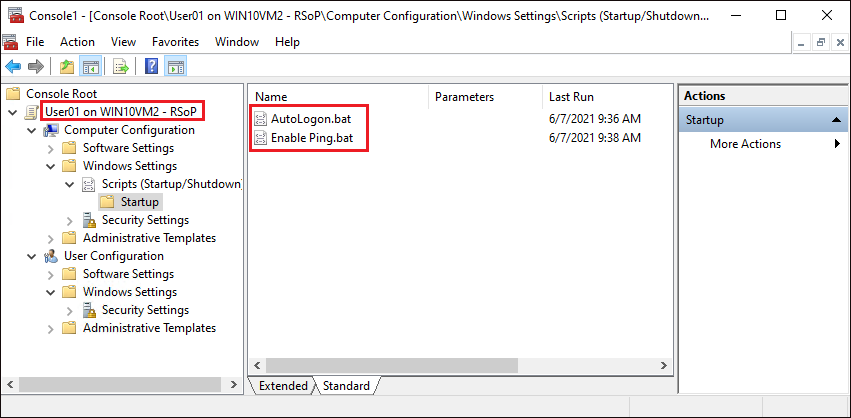This screenshot has width=851, height=418.
Task: Collapse the Computer Configuration tree node
Action: [32, 130]
